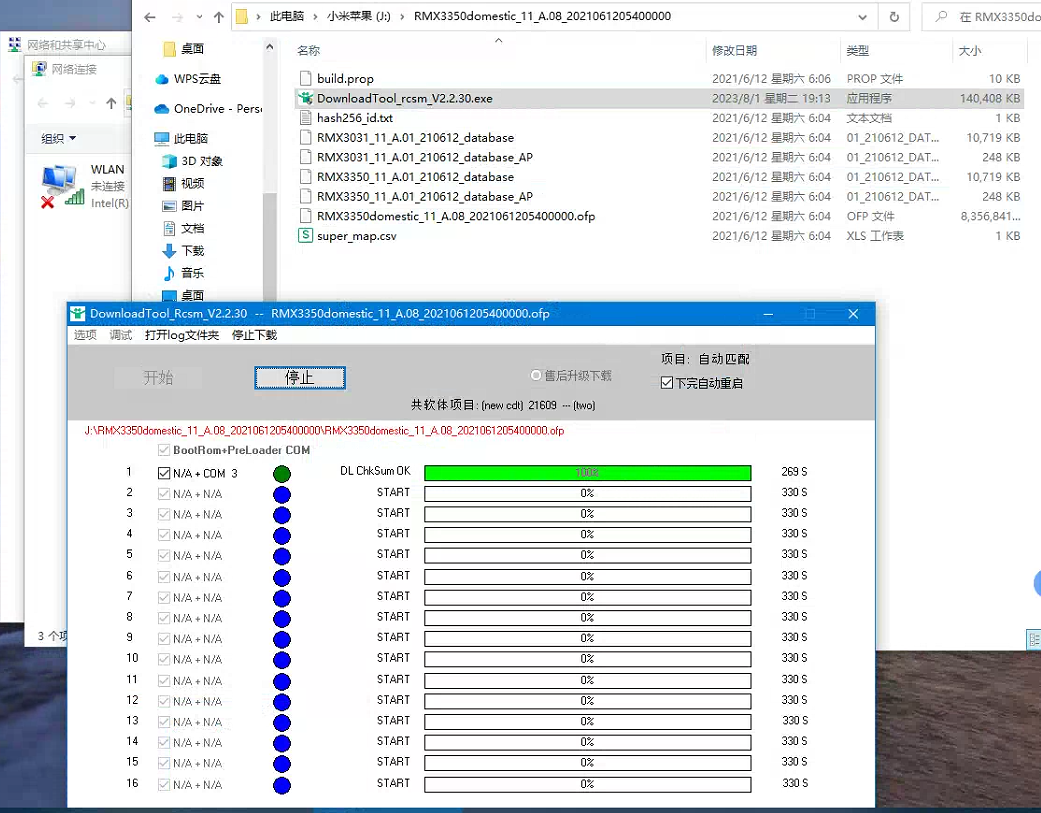Toggle the port 2 N/A + N/A checkbox

[164, 494]
